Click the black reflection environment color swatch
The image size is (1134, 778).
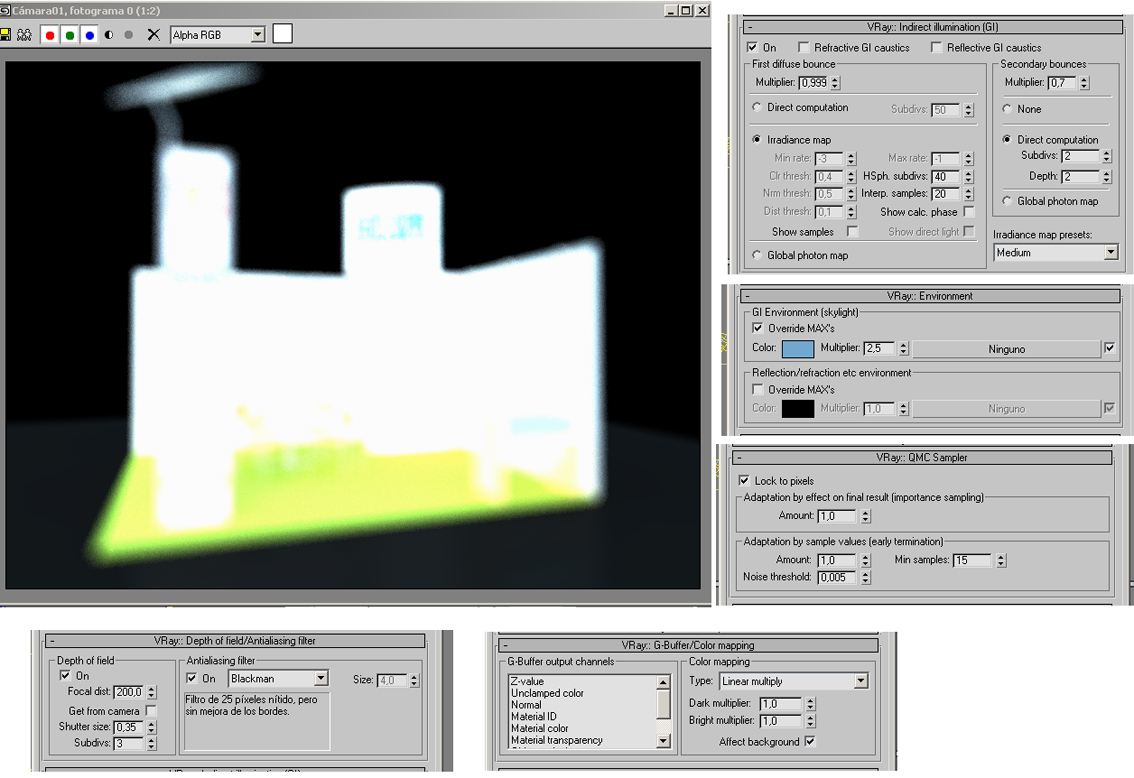click(798, 409)
